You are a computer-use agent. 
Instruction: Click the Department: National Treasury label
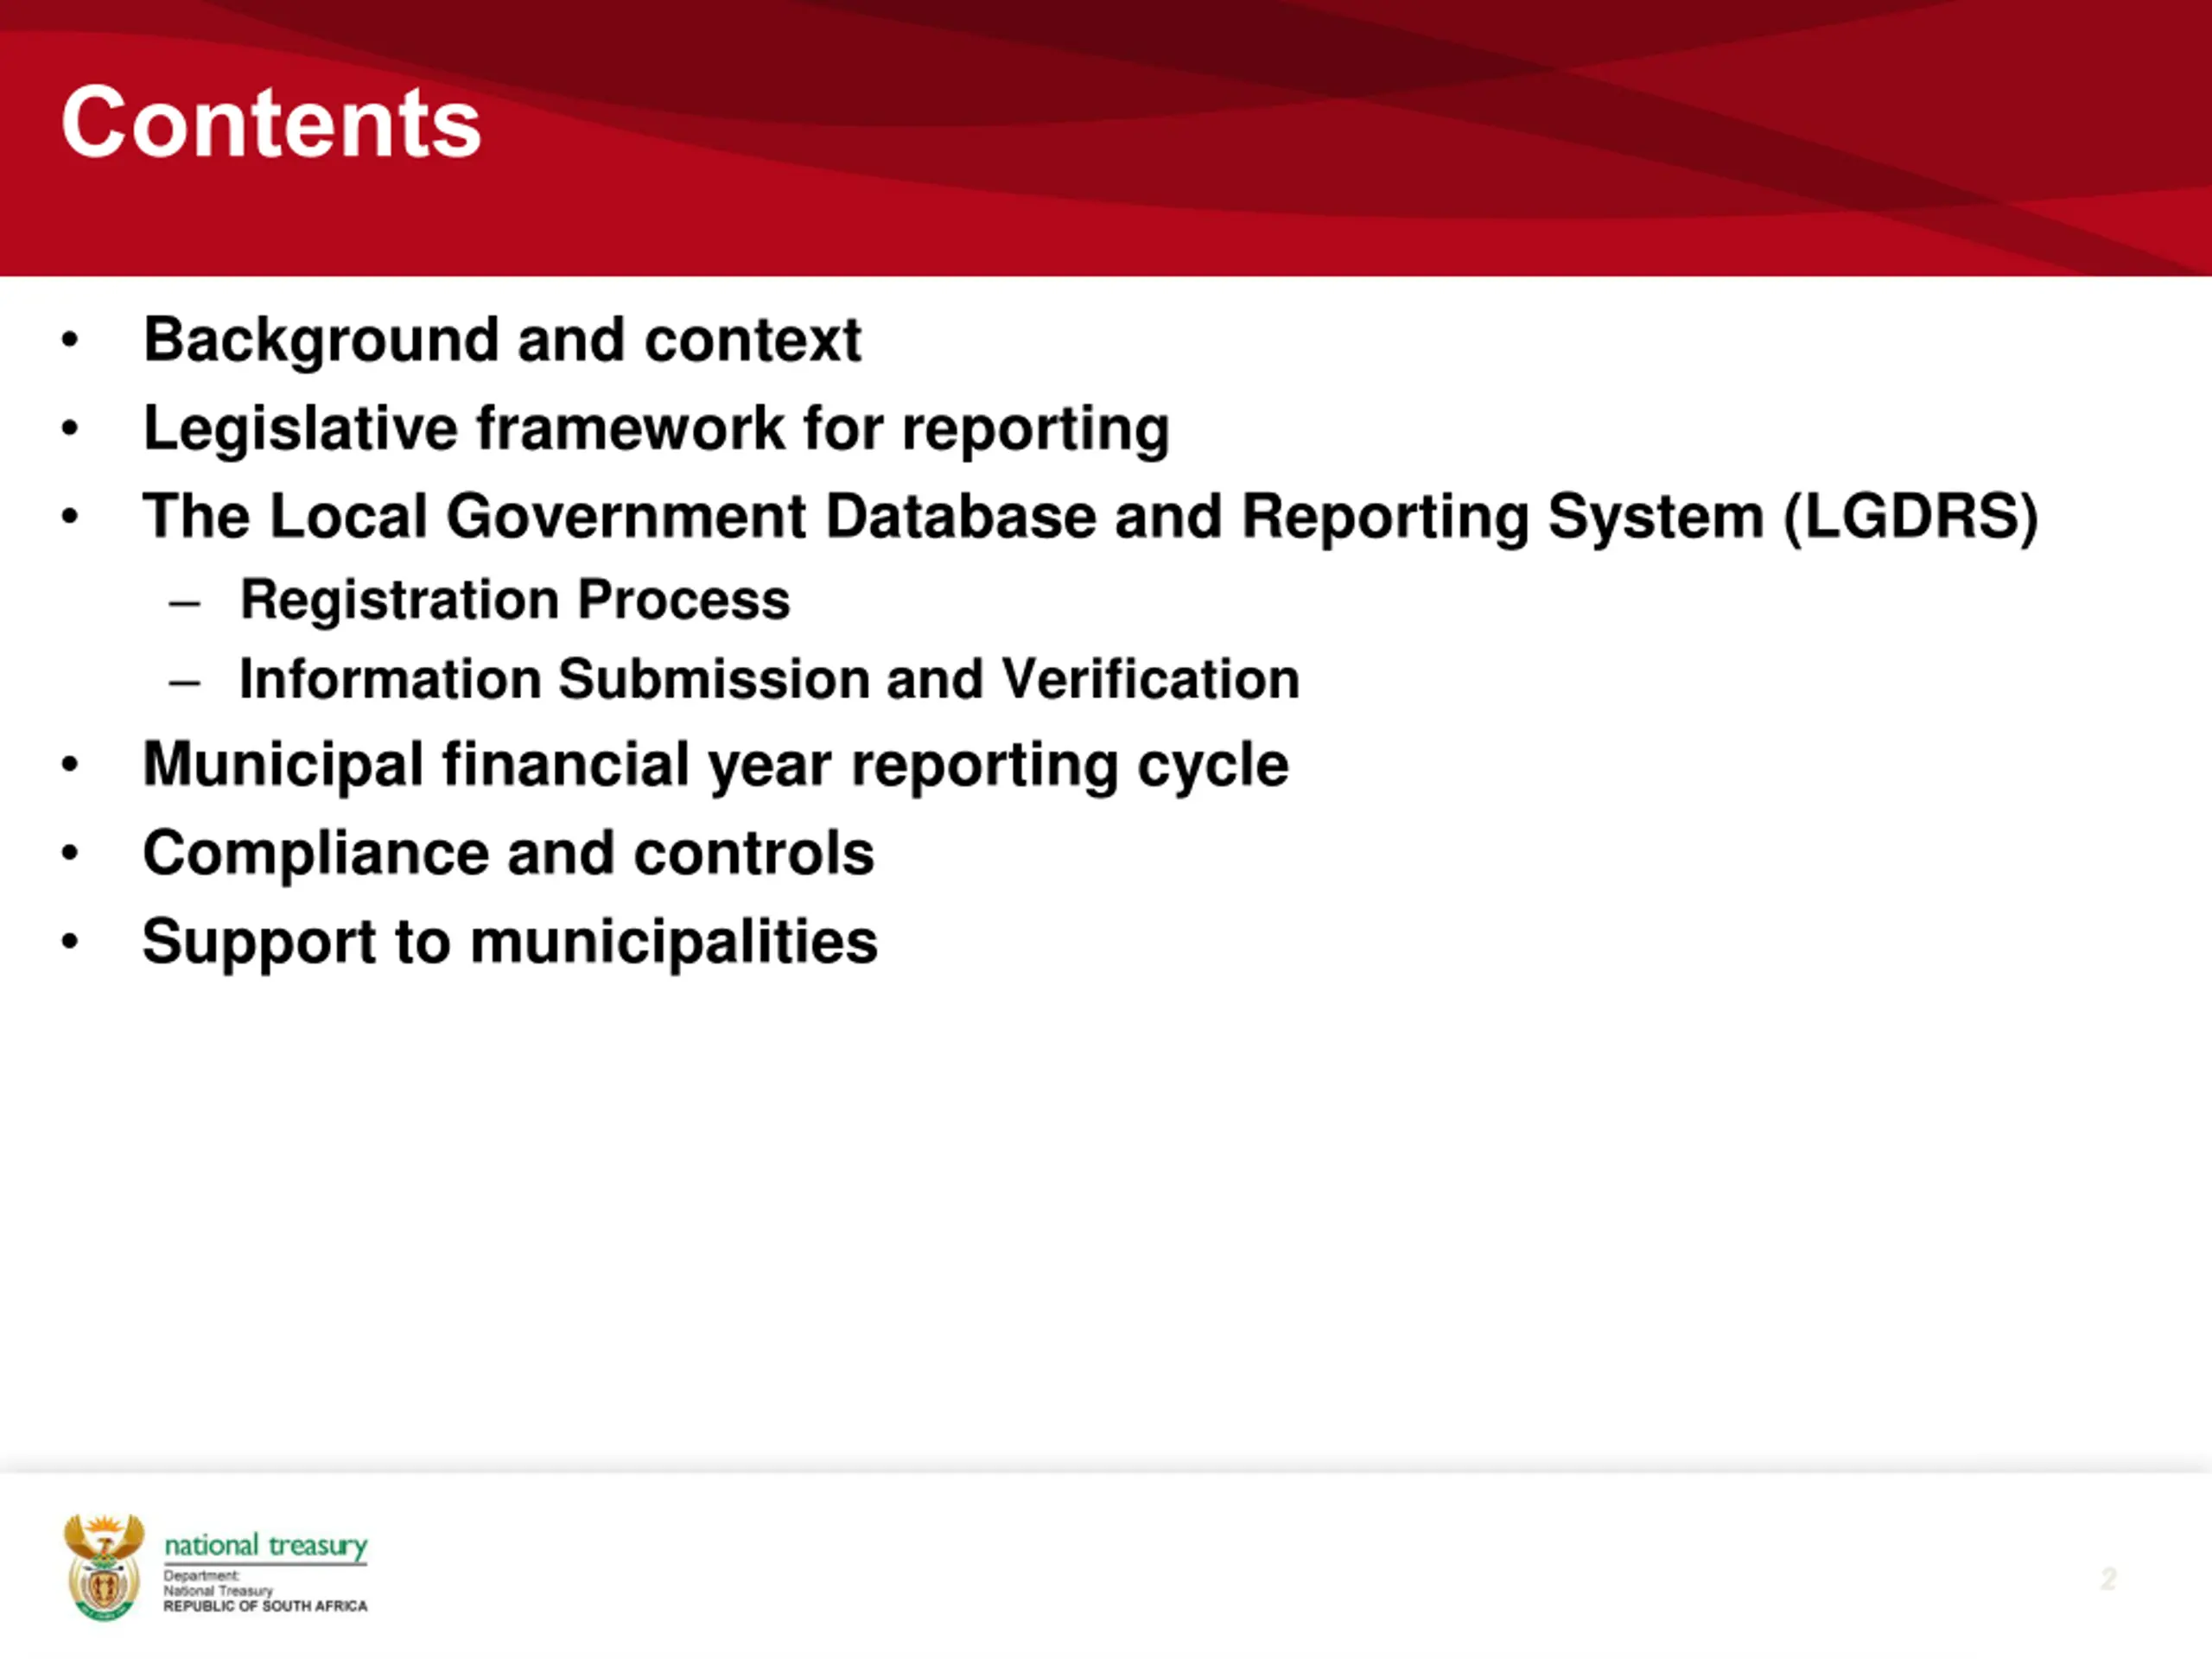(x=218, y=1583)
